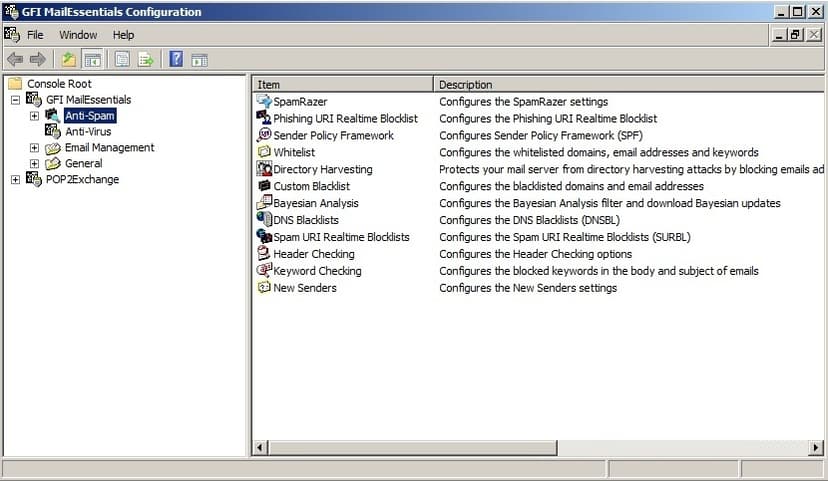This screenshot has height=481, width=828.
Task: Click the Properties page toolbar icon
Action: [x=122, y=59]
